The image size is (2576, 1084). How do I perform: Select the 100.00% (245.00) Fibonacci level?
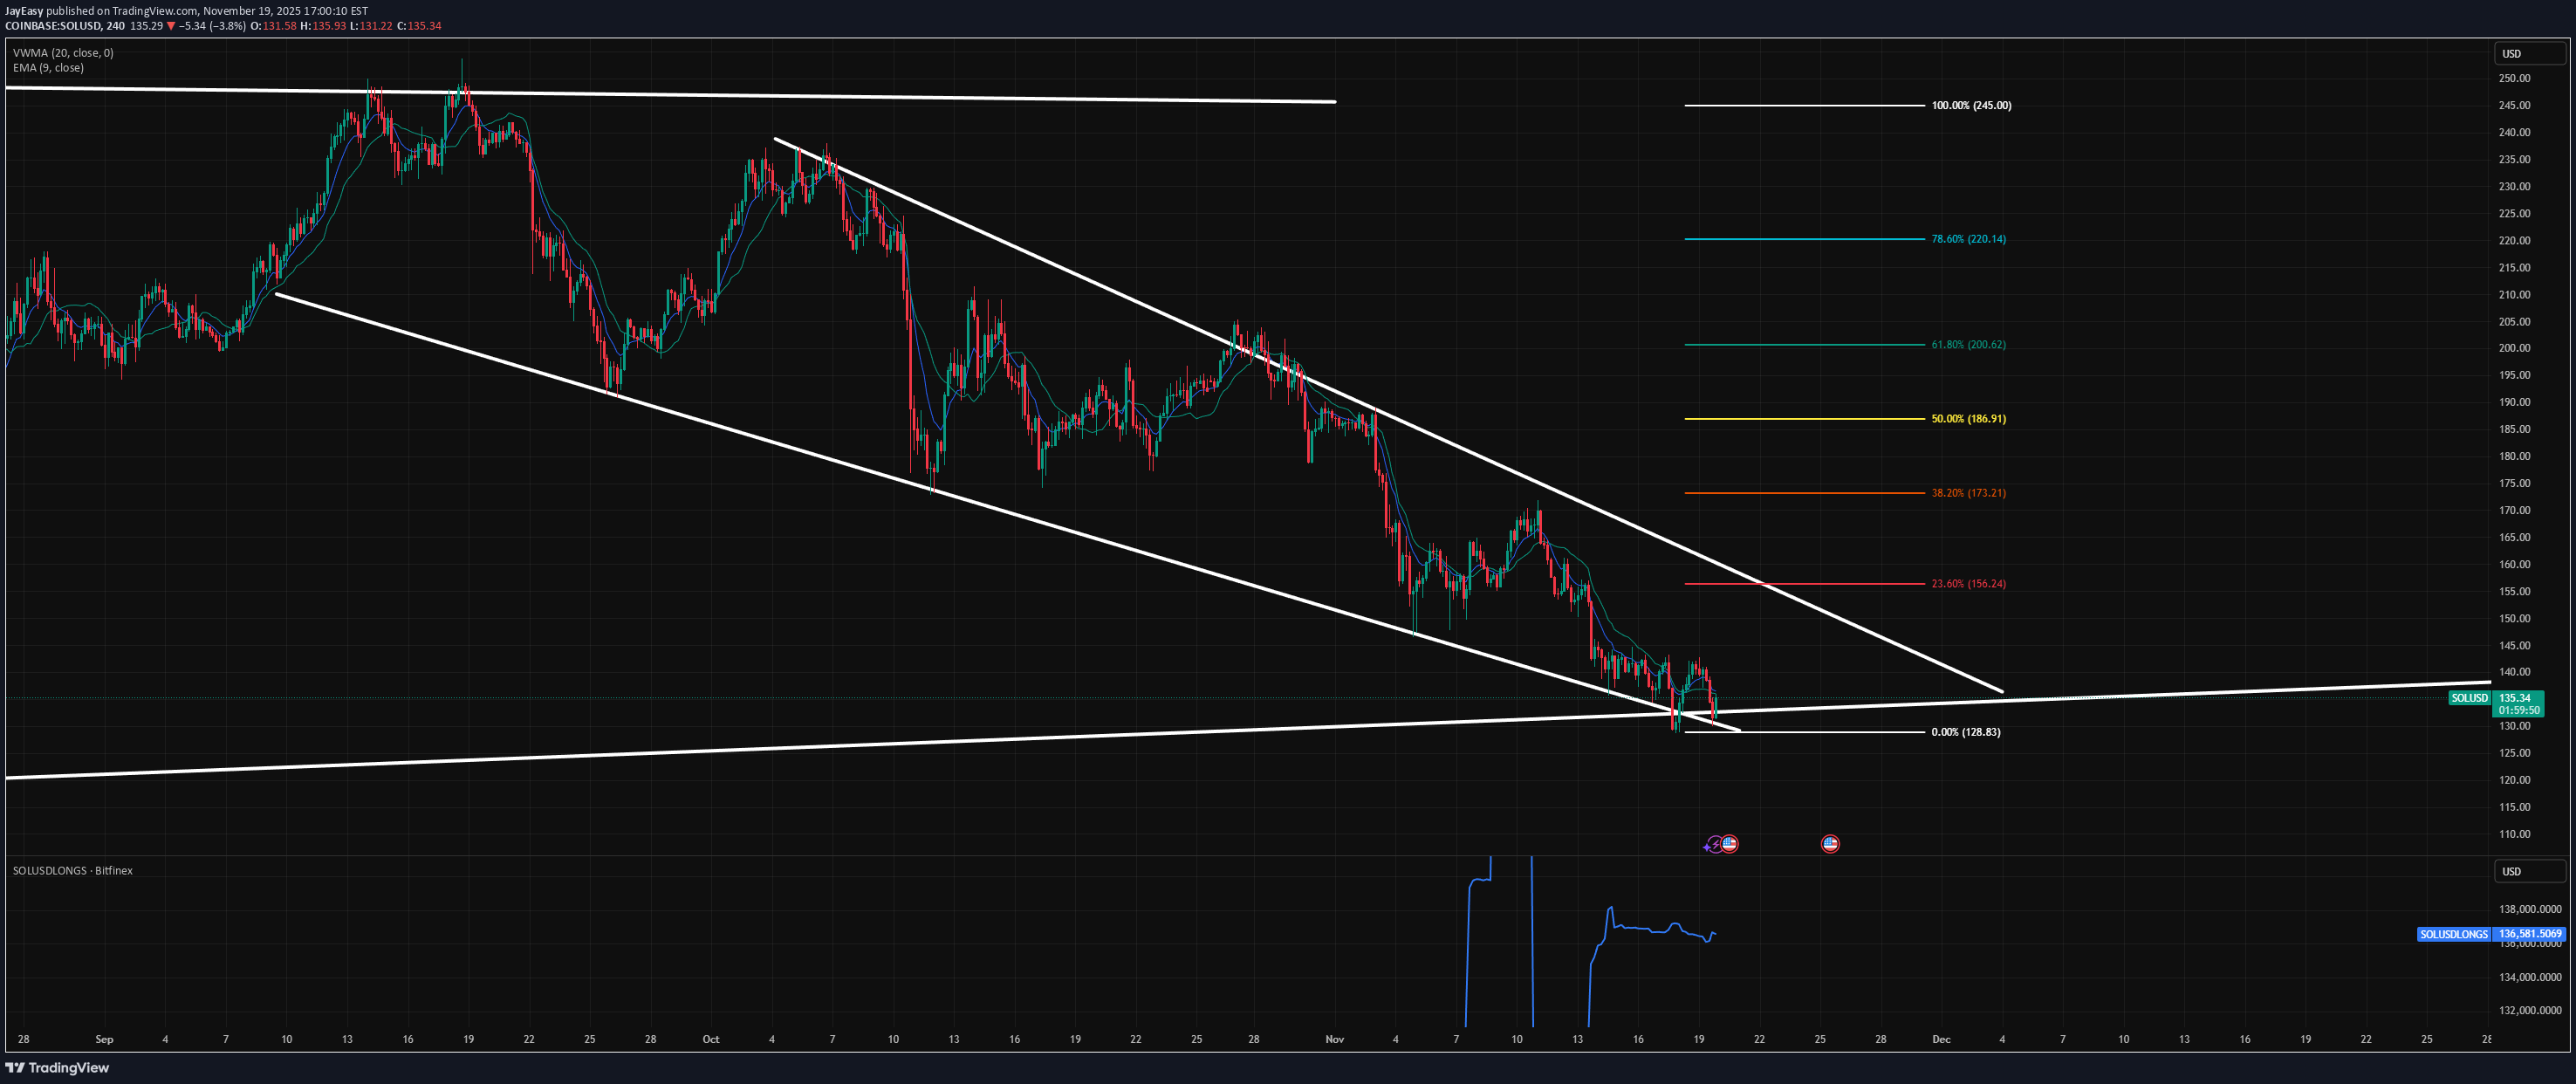tap(1971, 105)
